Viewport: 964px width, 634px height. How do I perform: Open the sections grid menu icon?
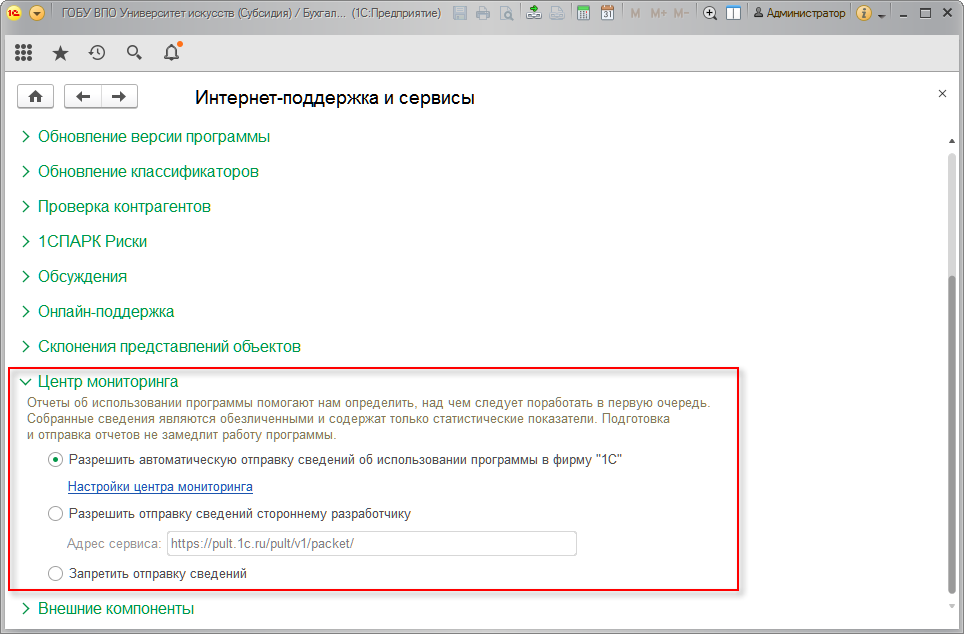[x=23, y=53]
